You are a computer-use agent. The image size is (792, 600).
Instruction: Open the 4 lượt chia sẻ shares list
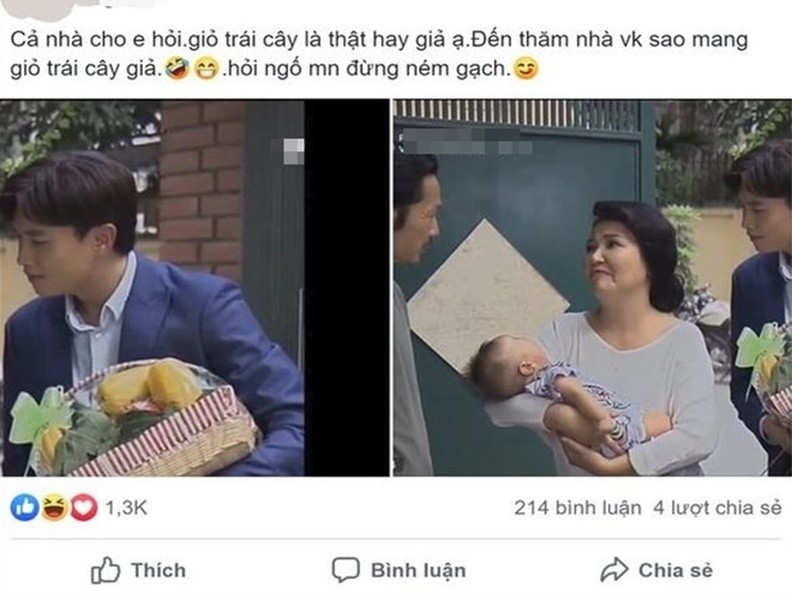(x=717, y=508)
